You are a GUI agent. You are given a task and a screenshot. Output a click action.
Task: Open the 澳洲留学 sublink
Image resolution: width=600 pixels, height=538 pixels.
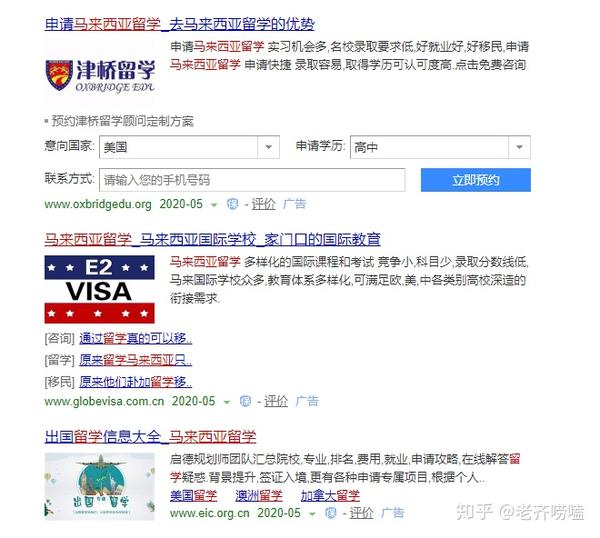tap(259, 496)
